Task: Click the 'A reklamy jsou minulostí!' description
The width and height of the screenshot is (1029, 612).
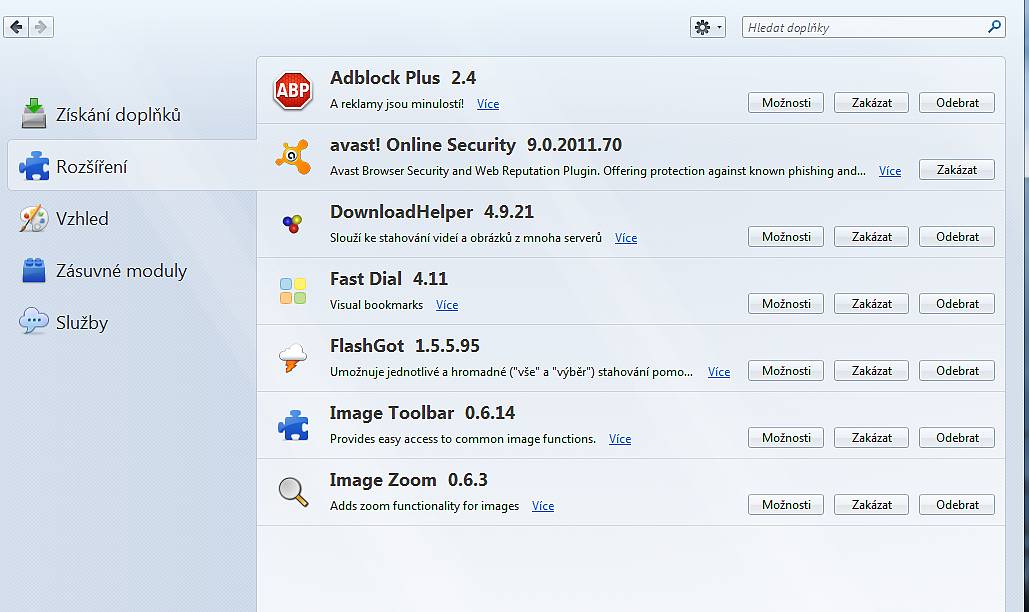Action: coord(396,104)
